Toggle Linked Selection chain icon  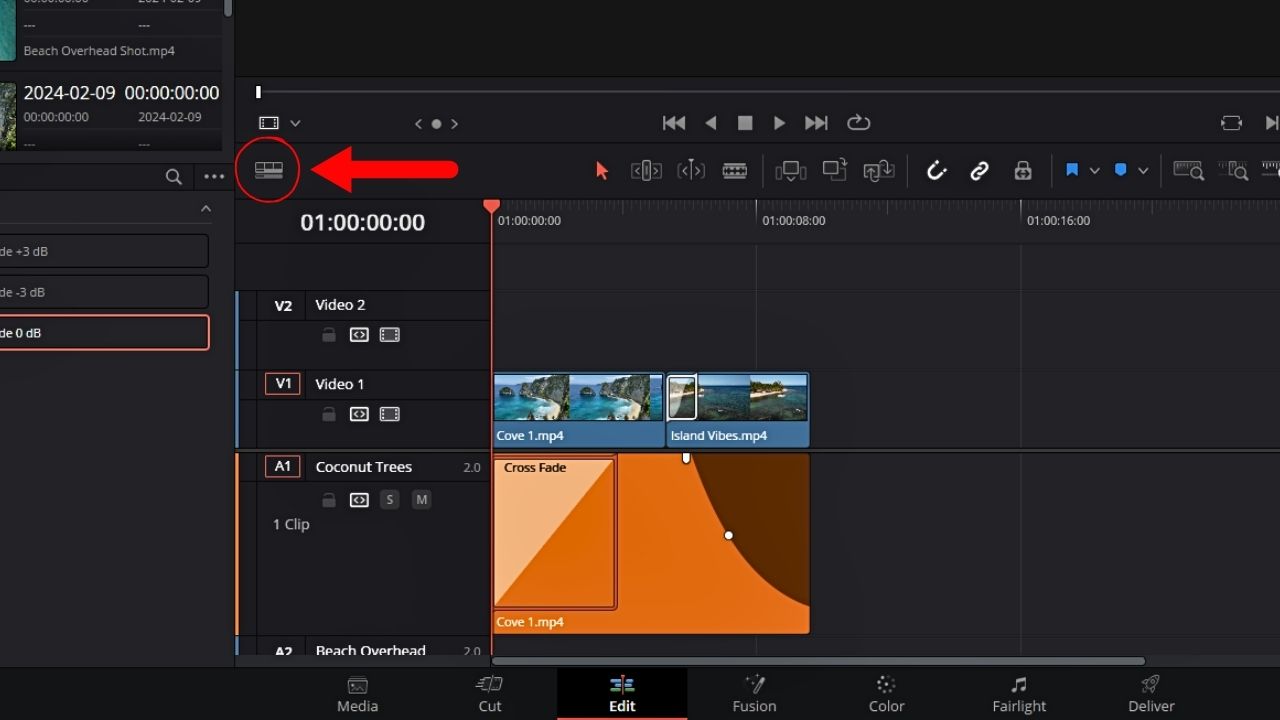click(x=979, y=170)
